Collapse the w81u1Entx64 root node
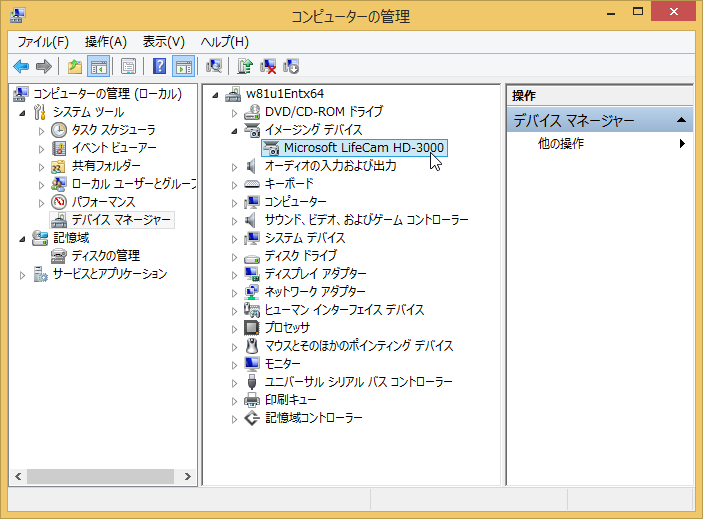 click(x=215, y=95)
